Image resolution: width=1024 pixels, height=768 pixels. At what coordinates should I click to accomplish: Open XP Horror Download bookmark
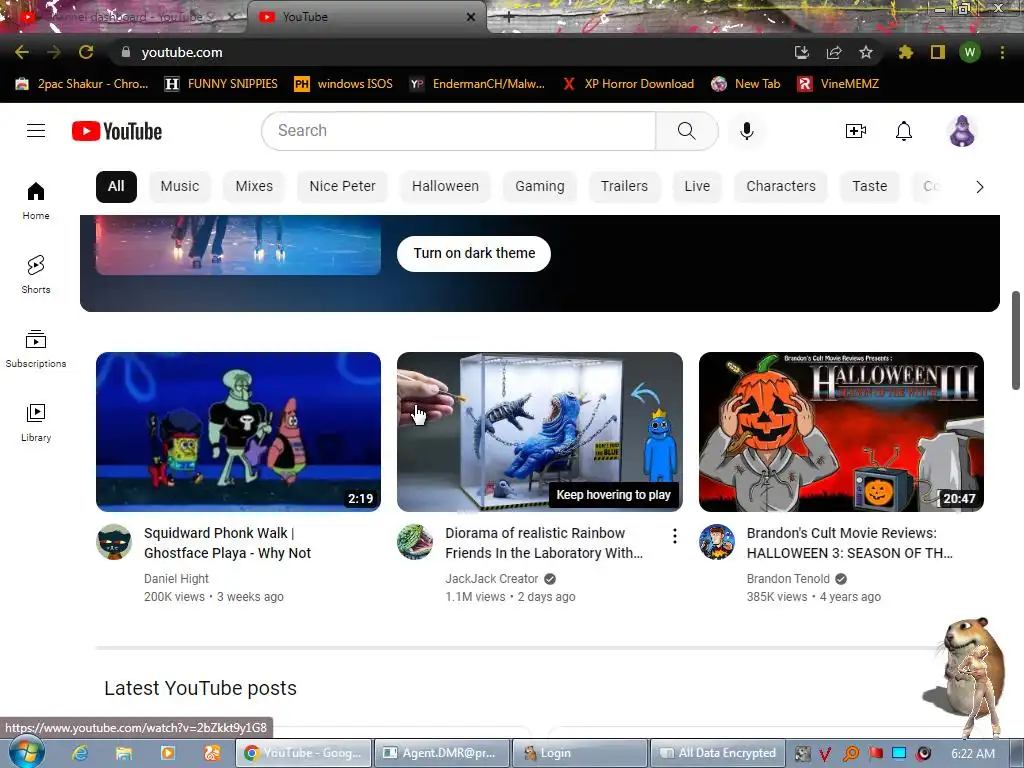click(628, 84)
